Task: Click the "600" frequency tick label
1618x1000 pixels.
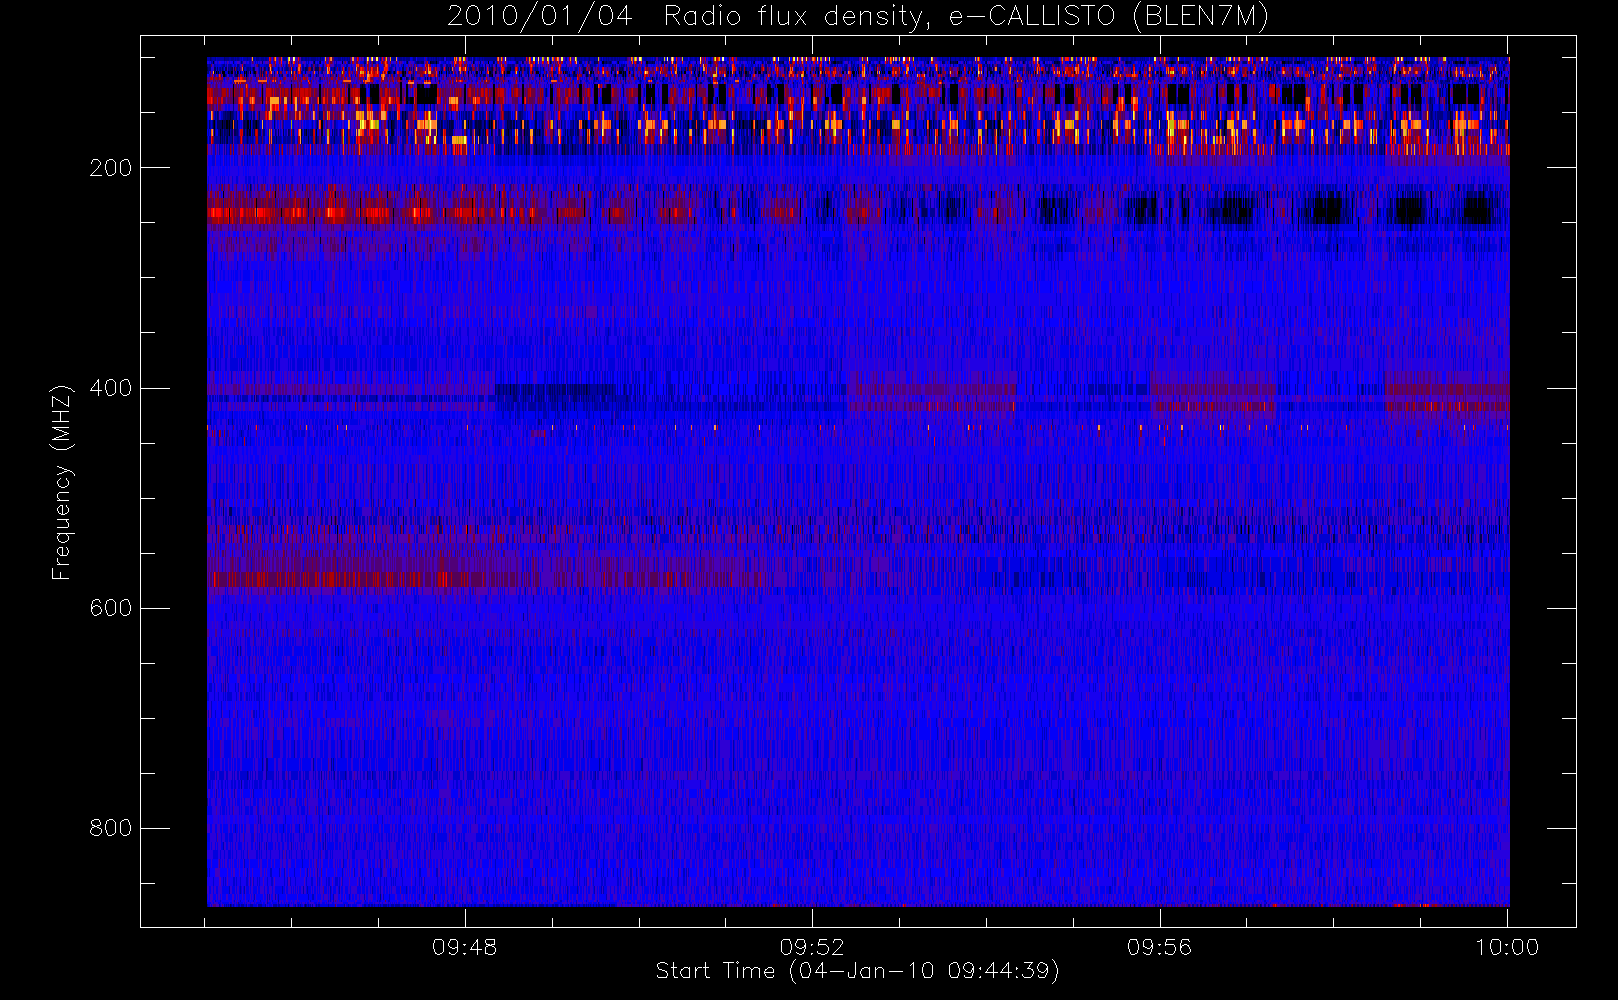Action: 111,608
